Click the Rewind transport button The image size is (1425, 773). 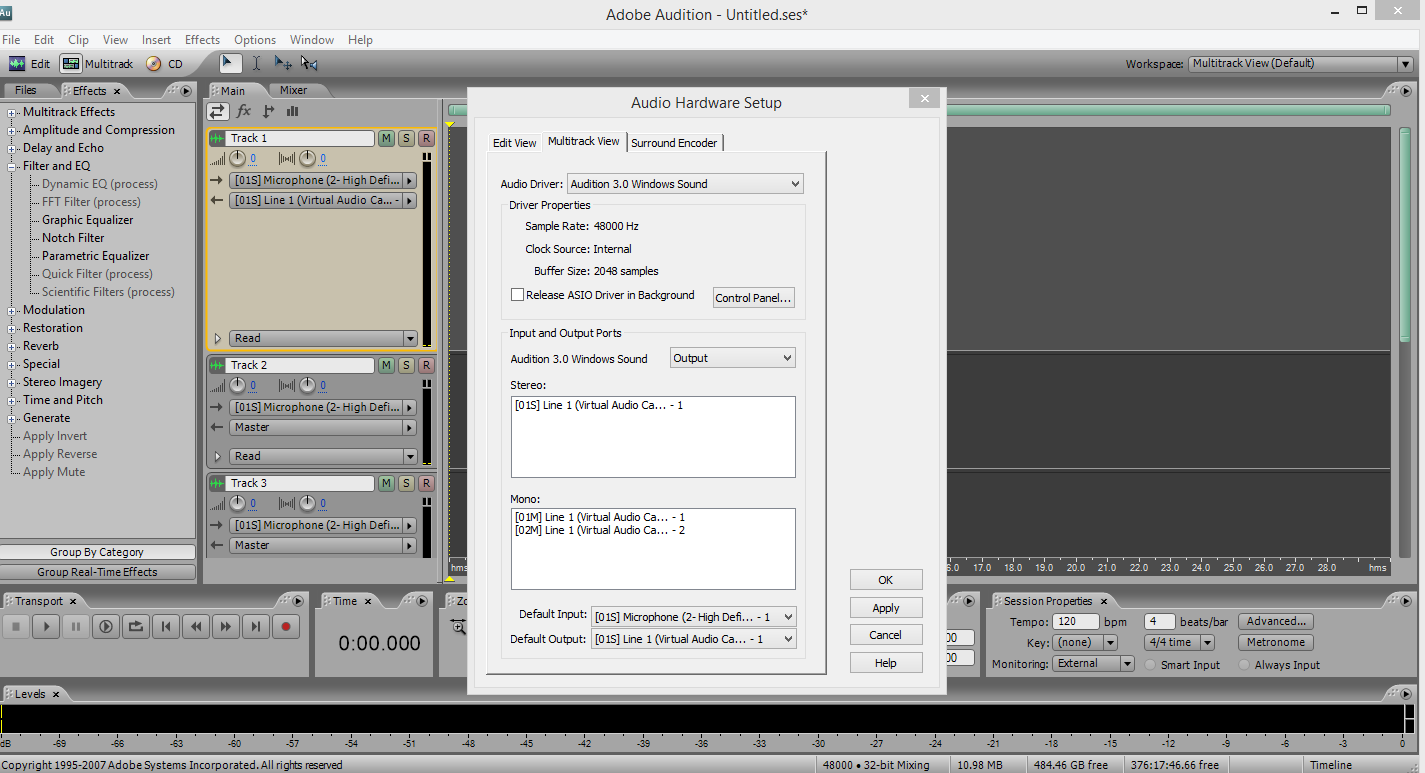[x=196, y=626]
